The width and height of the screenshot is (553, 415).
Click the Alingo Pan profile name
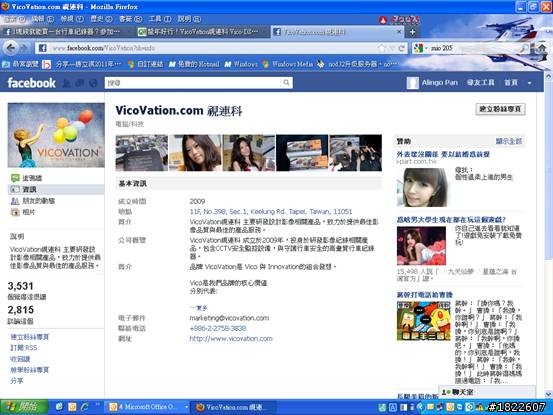pyautogui.click(x=439, y=83)
